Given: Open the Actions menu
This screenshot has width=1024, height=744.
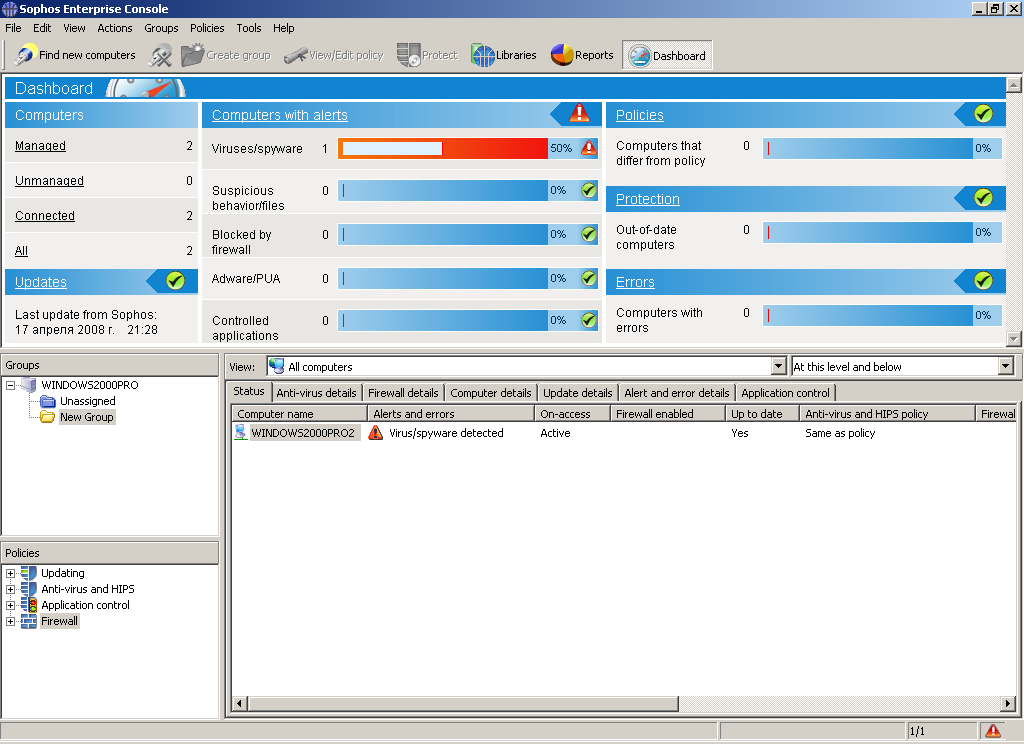Looking at the screenshot, I should click(115, 28).
